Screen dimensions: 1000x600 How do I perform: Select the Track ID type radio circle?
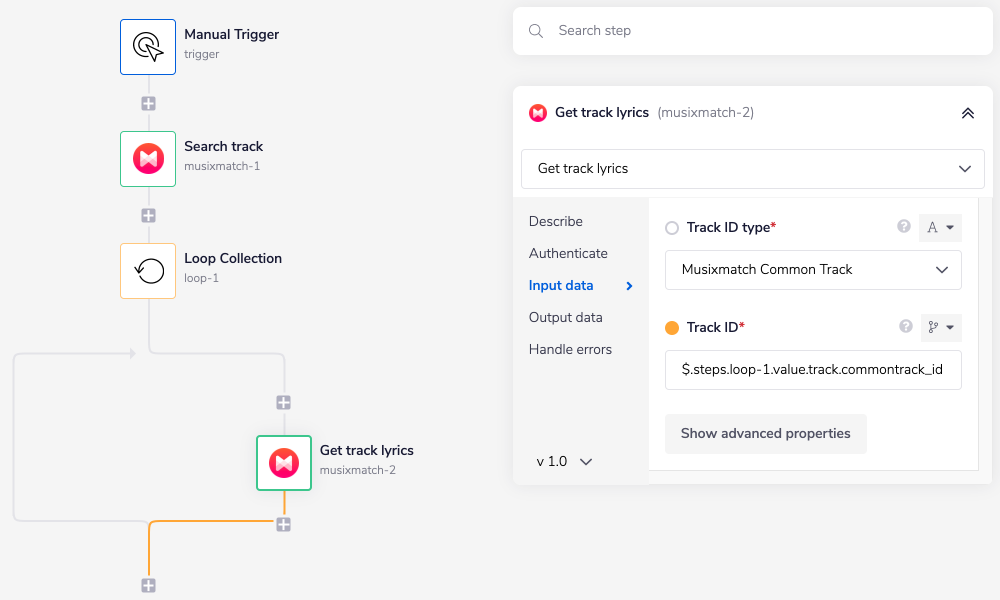(672, 228)
